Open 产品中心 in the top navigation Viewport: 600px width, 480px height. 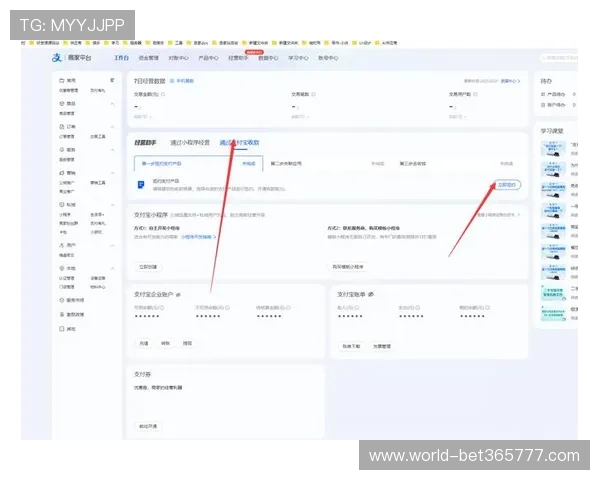208,58
